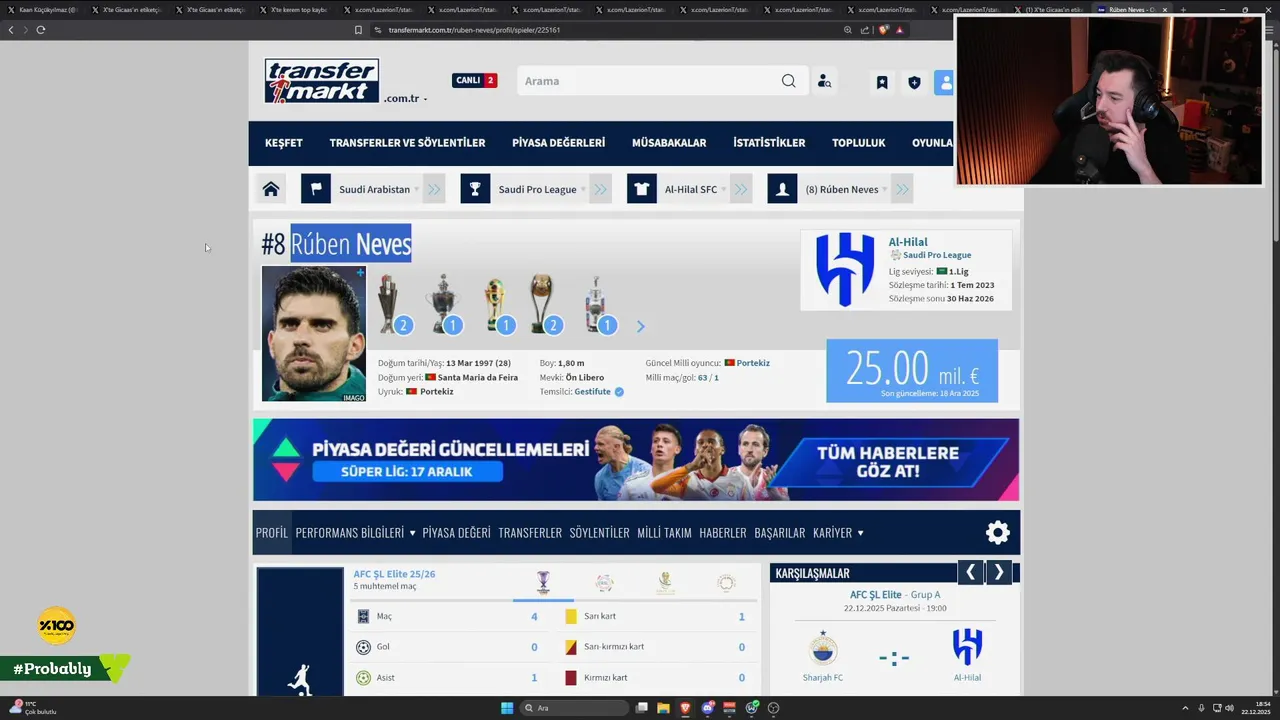1280x720 pixels.
Task: Switch to Haberler tab
Action: [723, 533]
